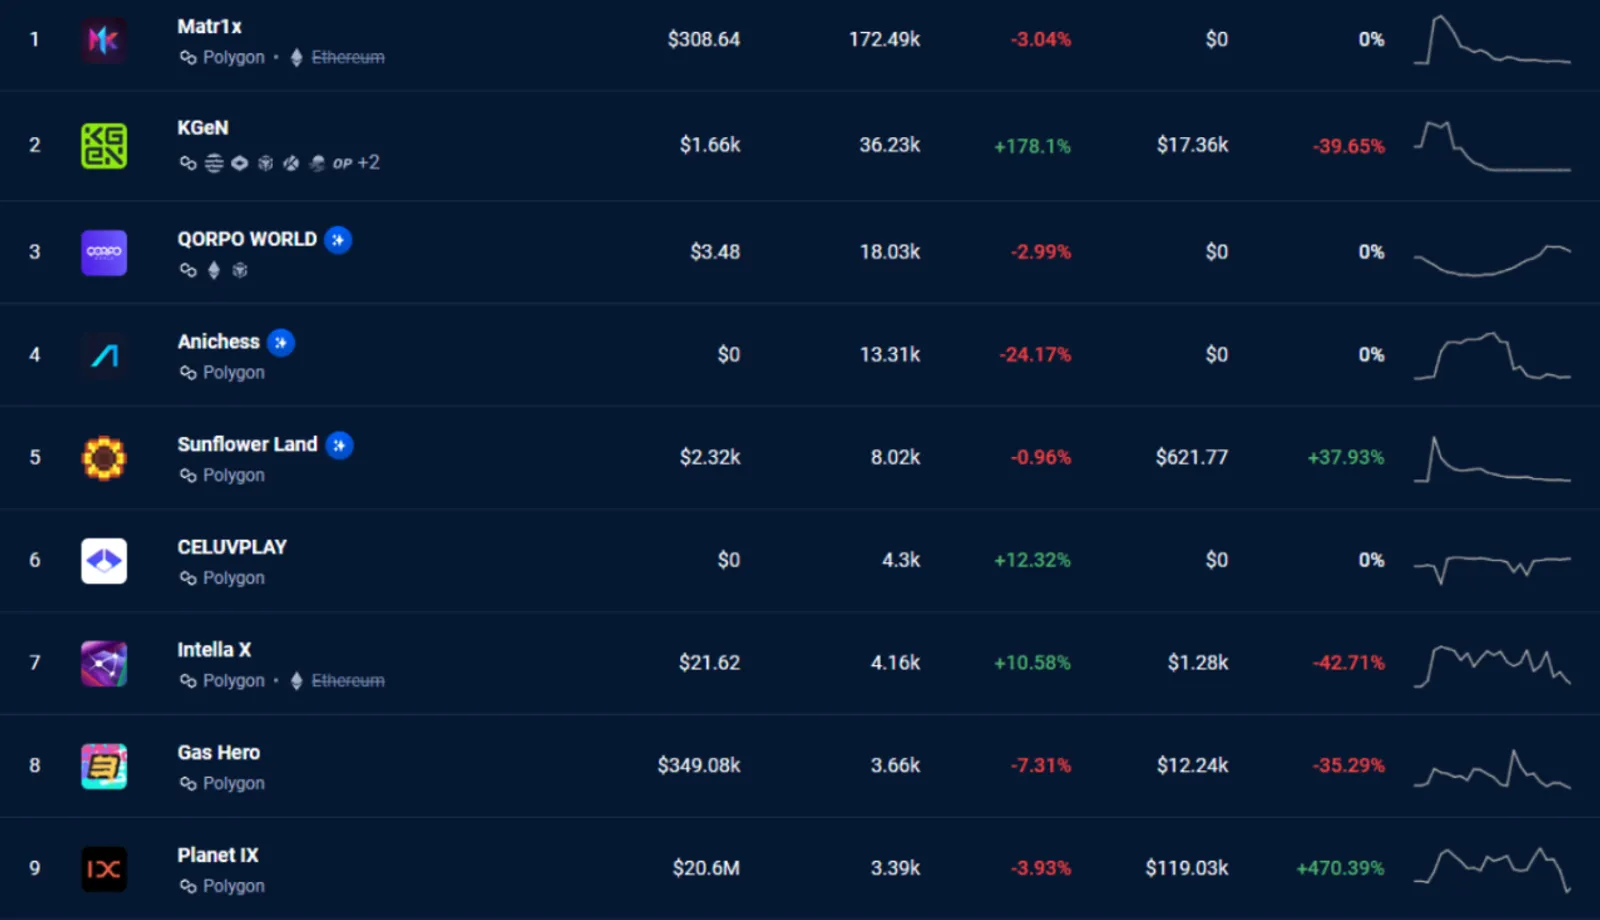Click the green KGeN logo
Image resolution: width=1600 pixels, height=920 pixels.
[x=104, y=146]
